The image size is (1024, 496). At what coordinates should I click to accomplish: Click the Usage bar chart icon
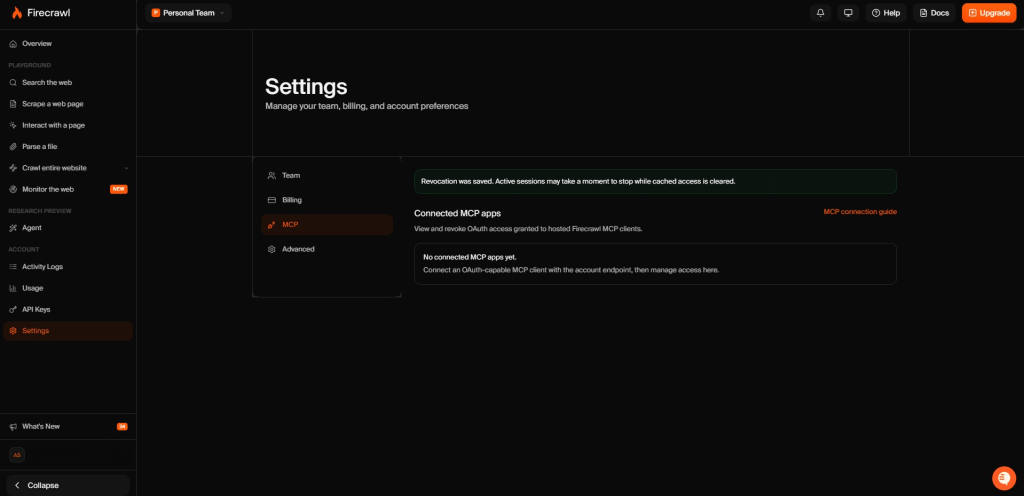click(x=13, y=288)
